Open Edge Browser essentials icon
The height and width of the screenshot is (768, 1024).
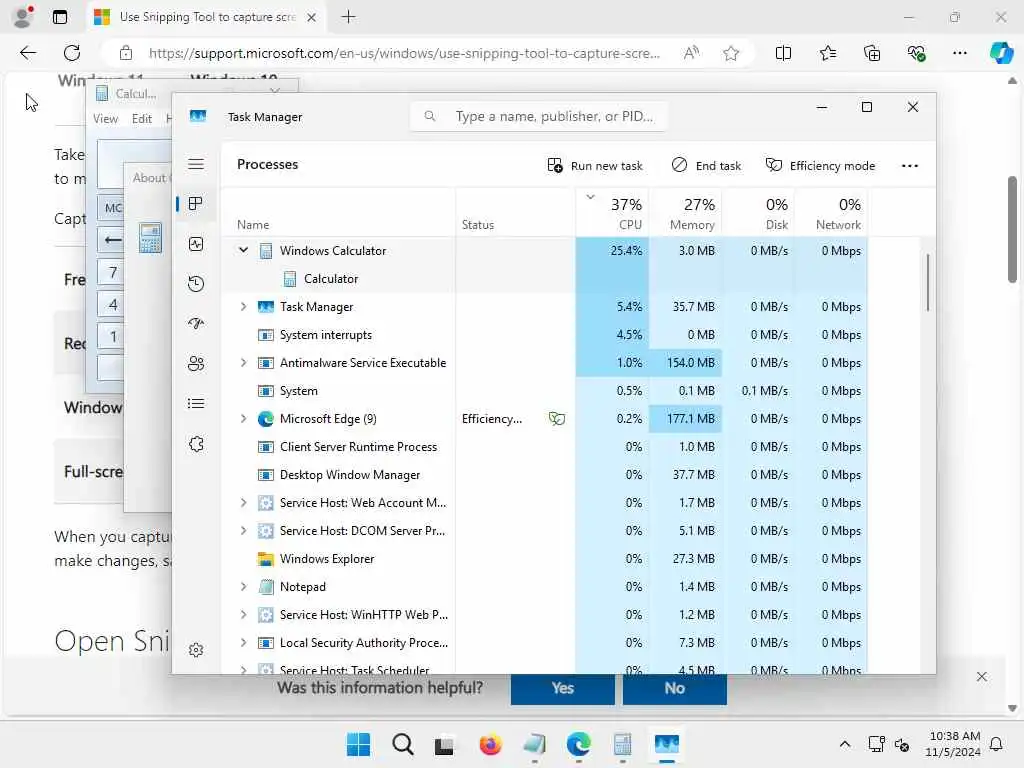[x=916, y=53]
